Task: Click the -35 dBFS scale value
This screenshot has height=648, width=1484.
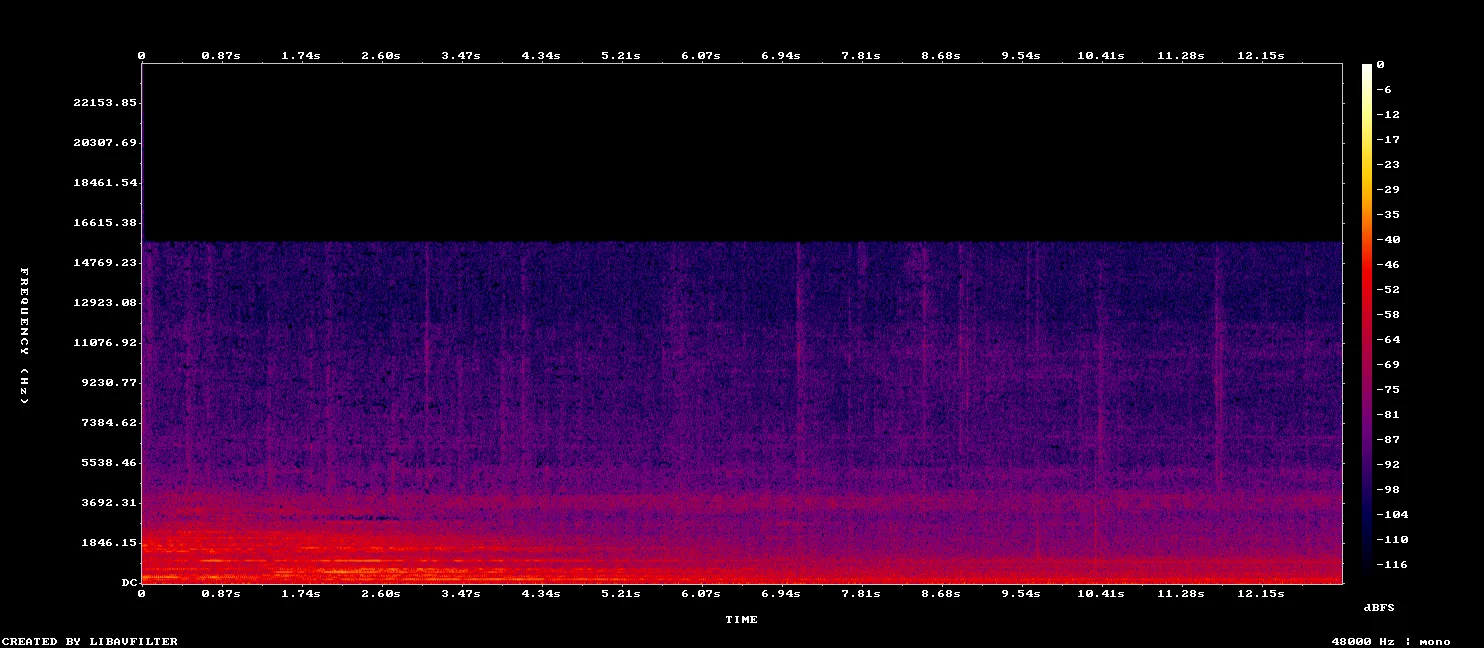Action: point(1388,215)
